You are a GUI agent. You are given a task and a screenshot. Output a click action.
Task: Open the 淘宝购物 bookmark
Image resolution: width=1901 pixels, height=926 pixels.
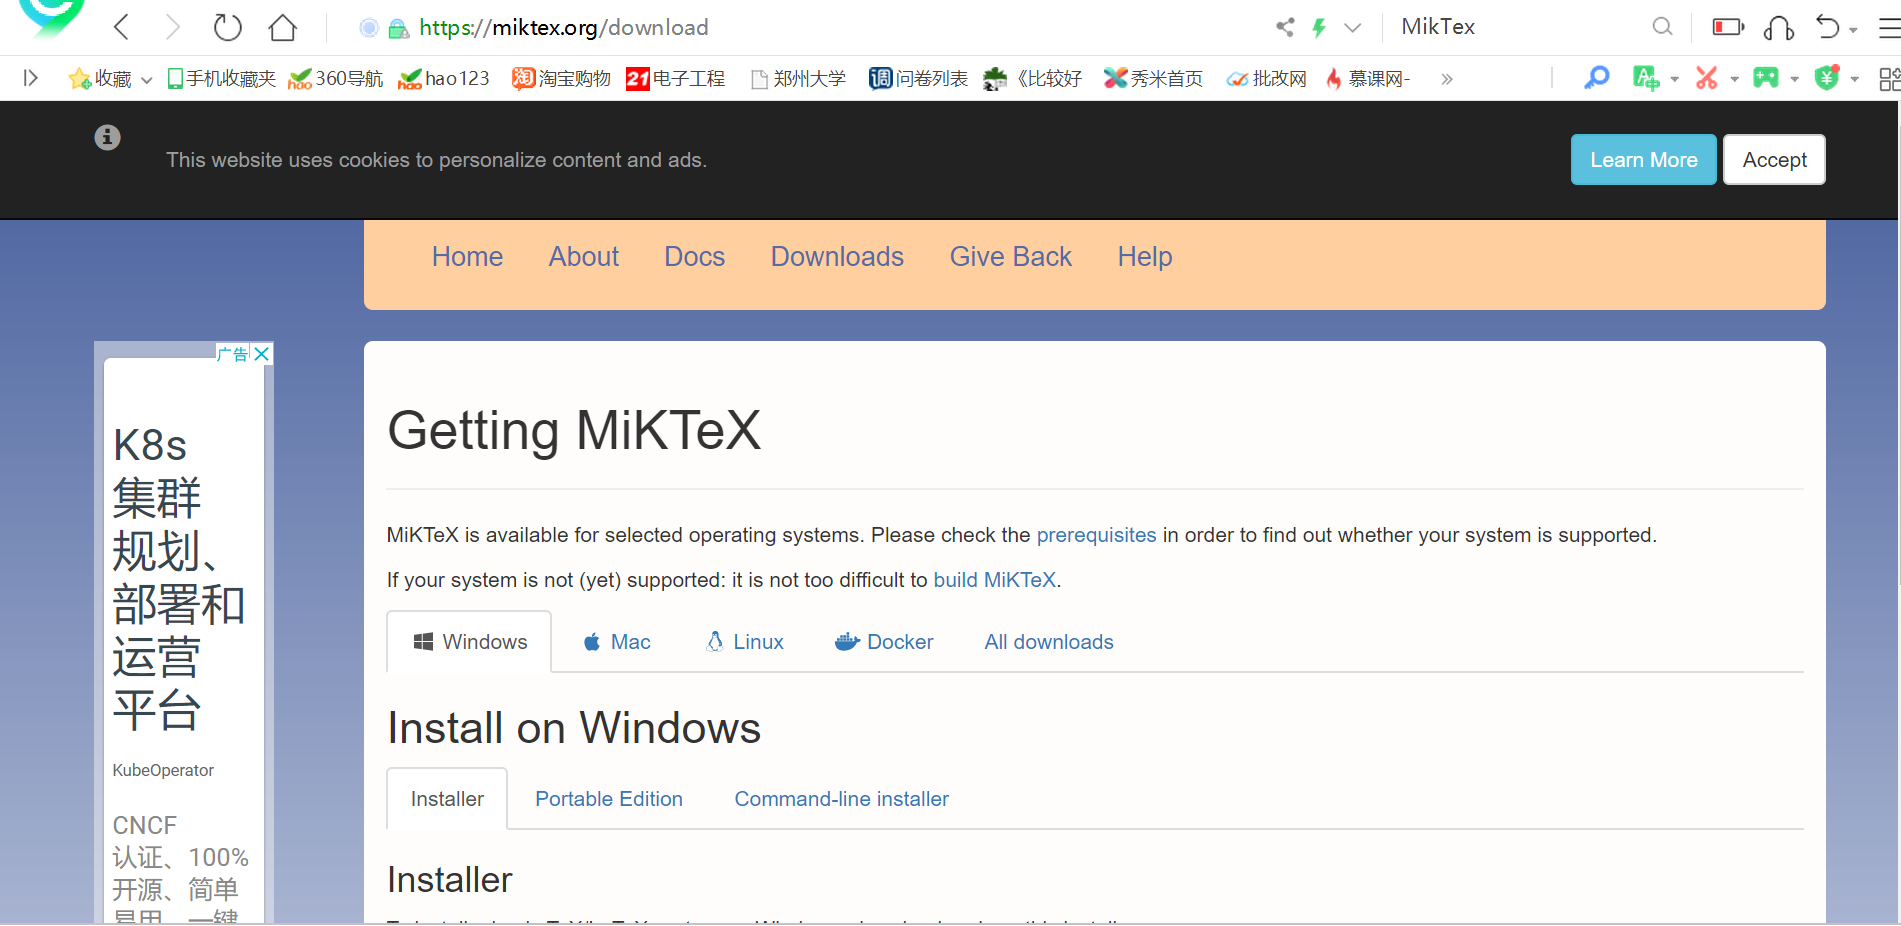(561, 78)
